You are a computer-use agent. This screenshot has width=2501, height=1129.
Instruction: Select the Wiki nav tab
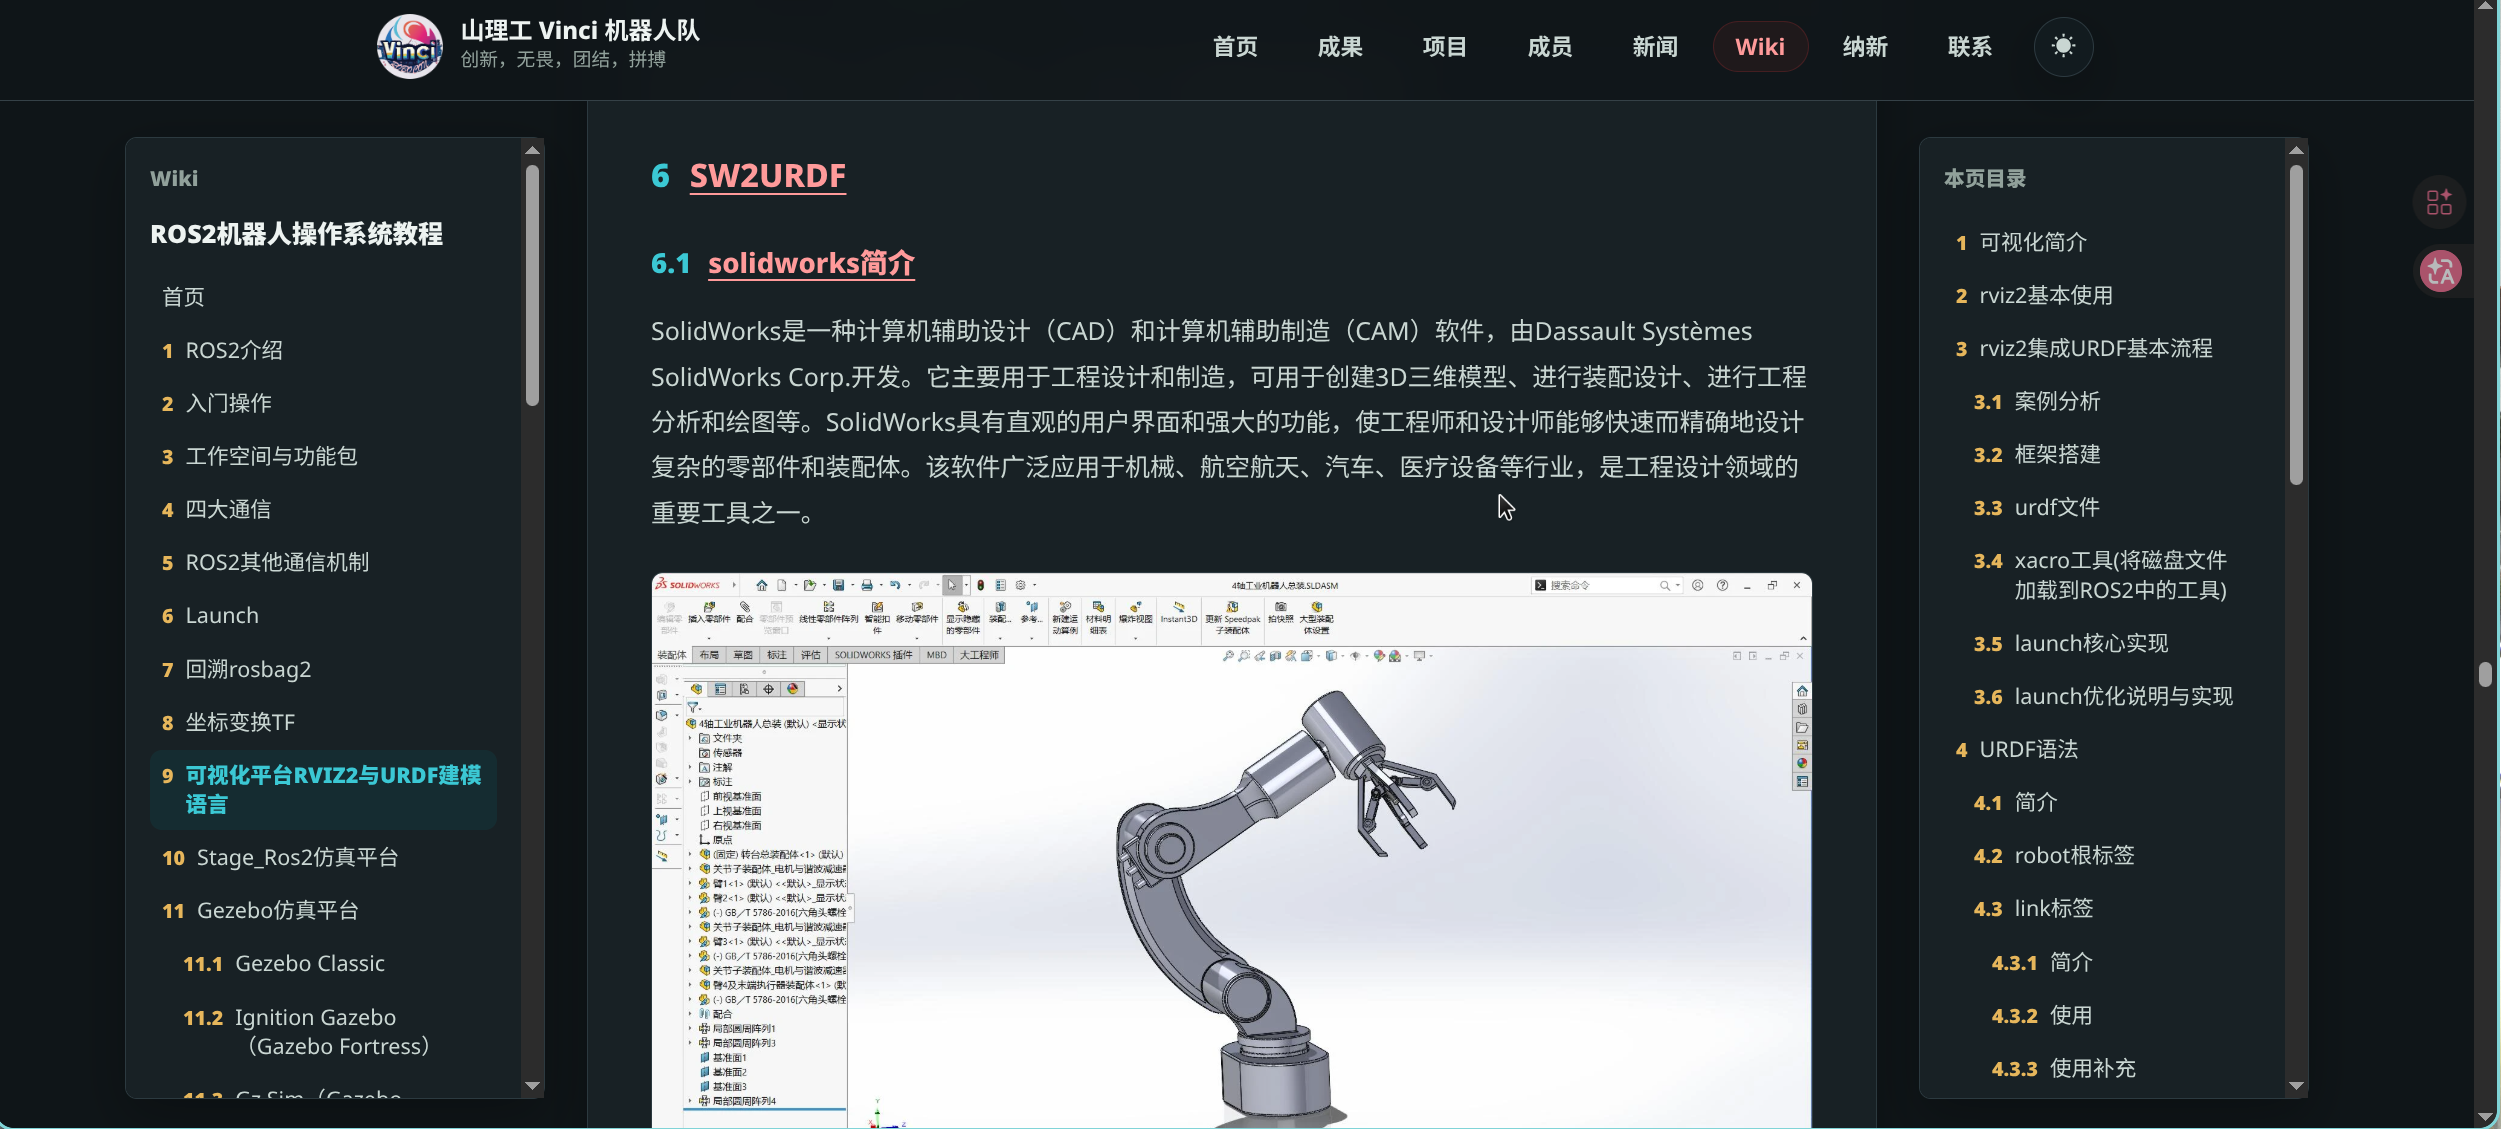(x=1760, y=47)
